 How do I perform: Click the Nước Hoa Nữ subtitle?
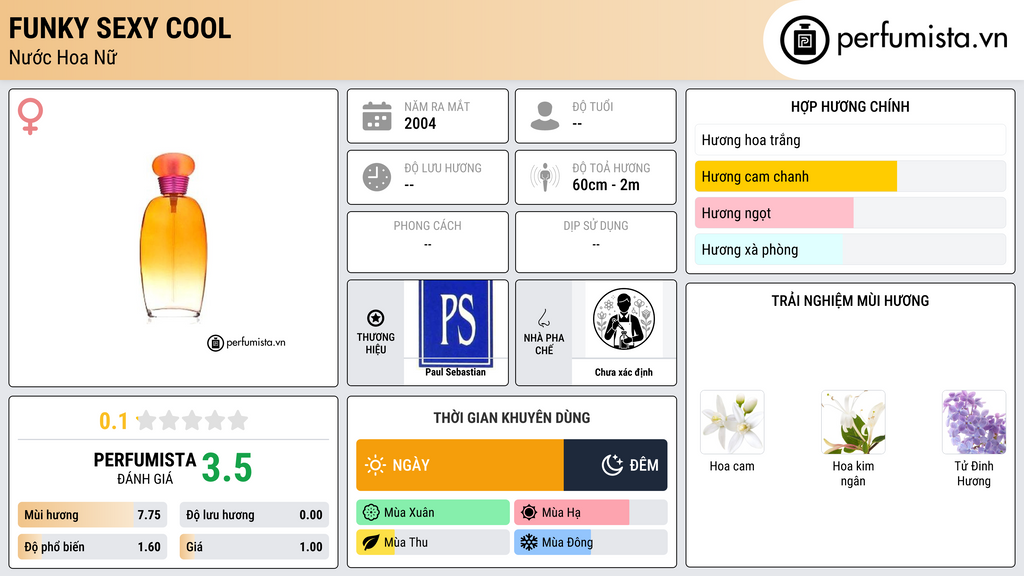(63, 57)
